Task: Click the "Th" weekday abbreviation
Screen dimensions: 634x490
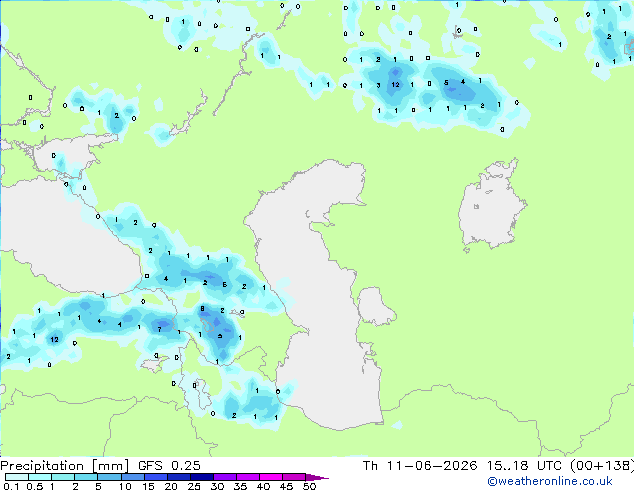Action: point(370,466)
